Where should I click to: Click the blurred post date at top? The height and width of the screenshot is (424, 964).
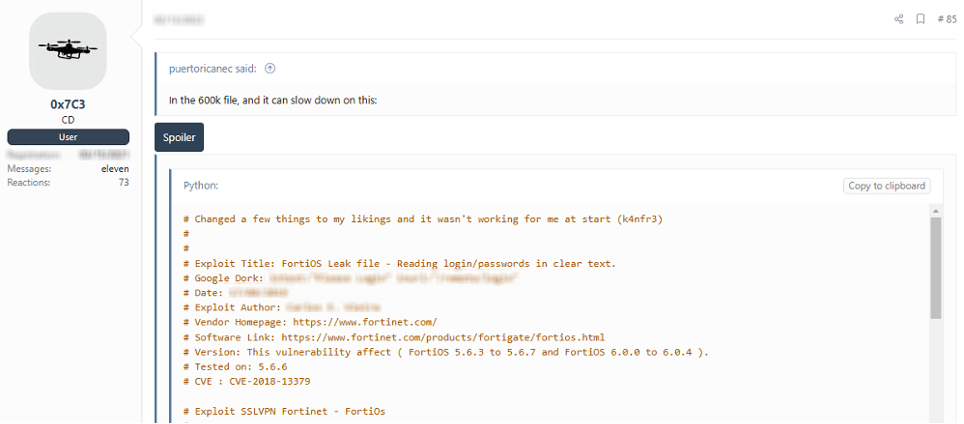(179, 20)
